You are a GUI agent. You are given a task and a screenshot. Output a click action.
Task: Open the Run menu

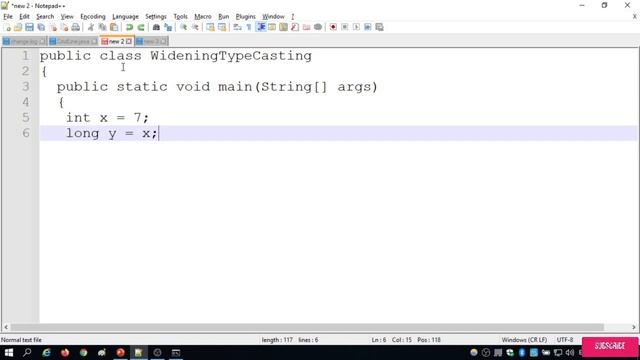pyautogui.click(x=223, y=17)
